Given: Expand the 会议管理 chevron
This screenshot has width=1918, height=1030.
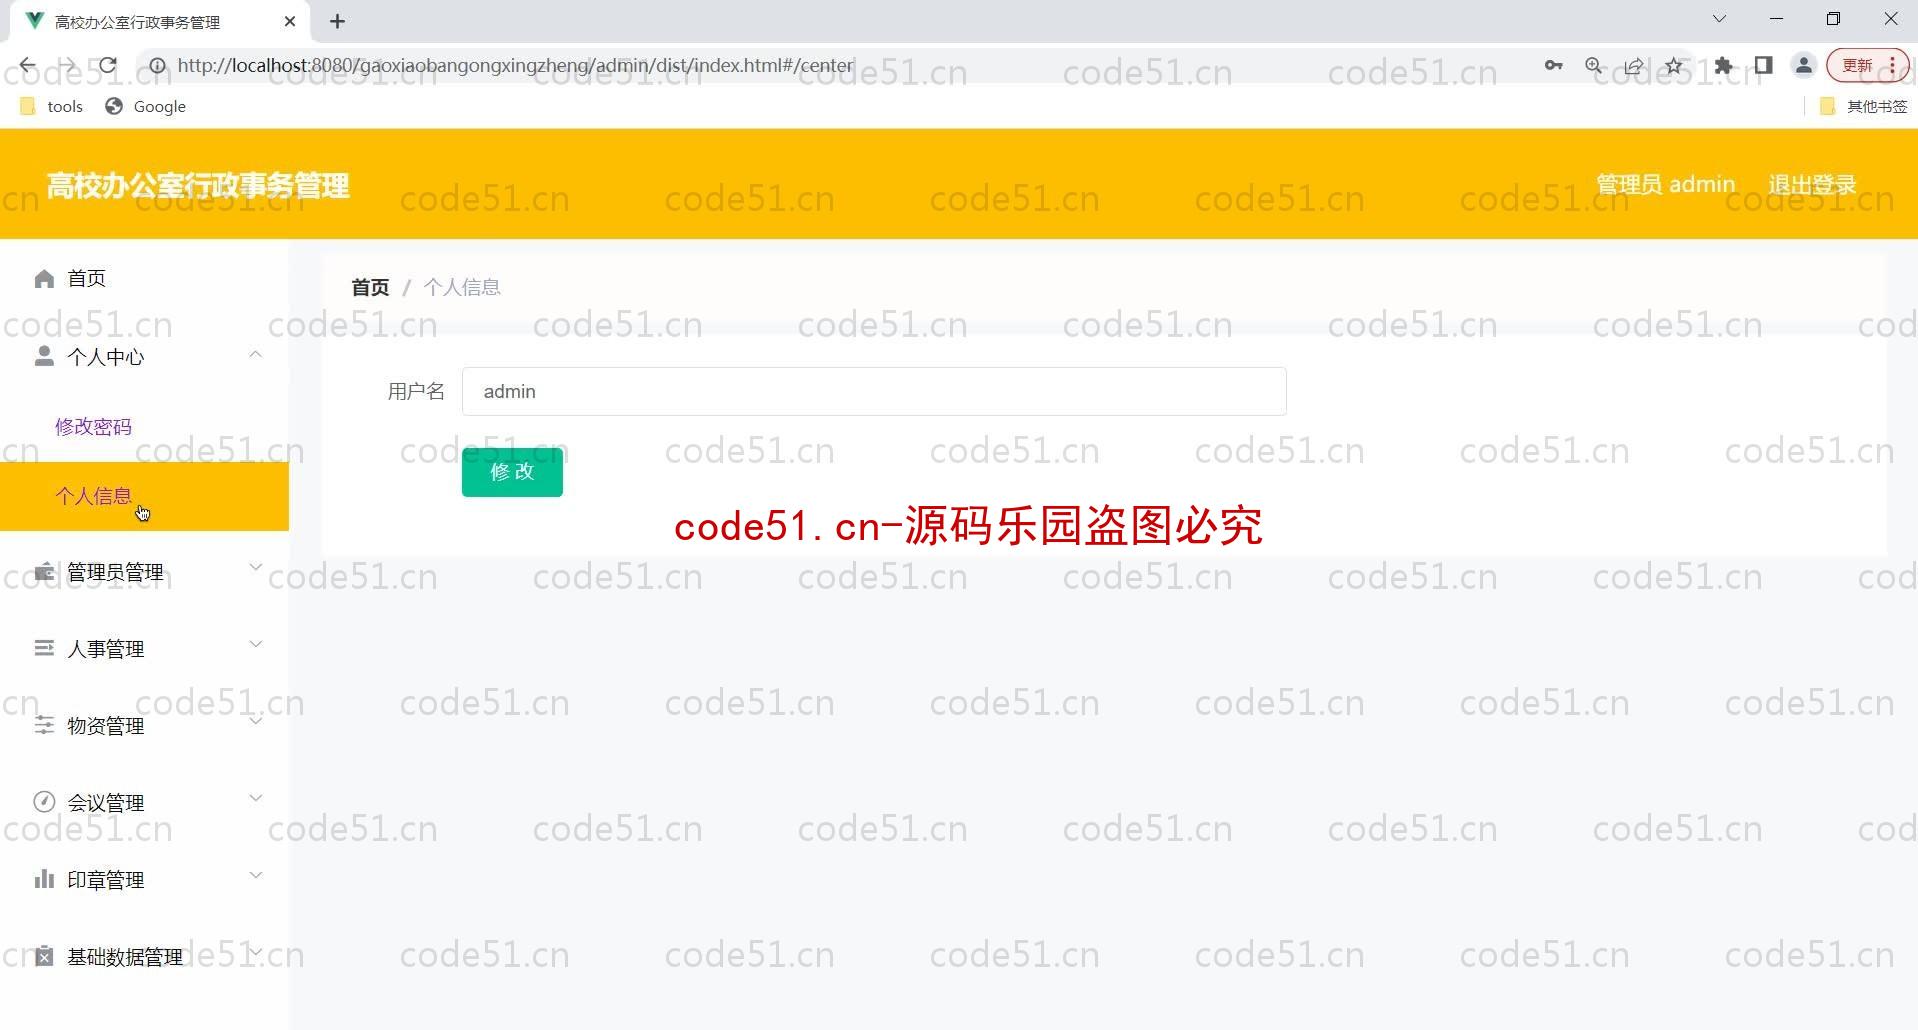Looking at the screenshot, I should (256, 798).
